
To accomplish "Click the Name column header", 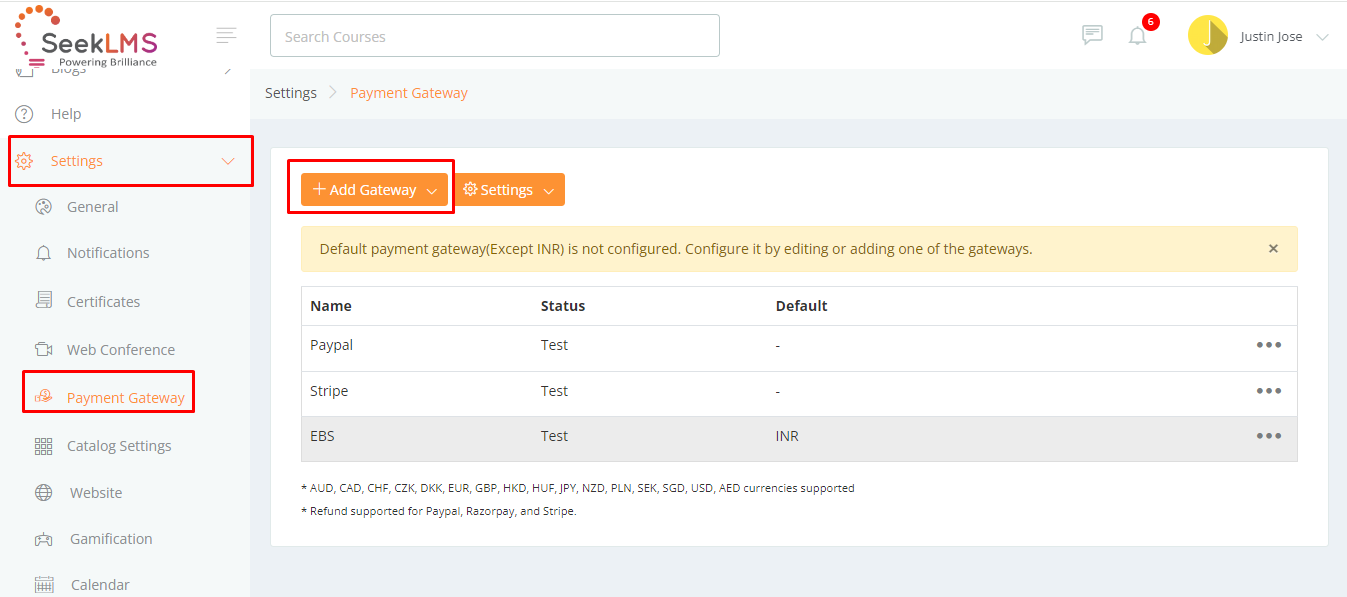I will (x=331, y=306).
